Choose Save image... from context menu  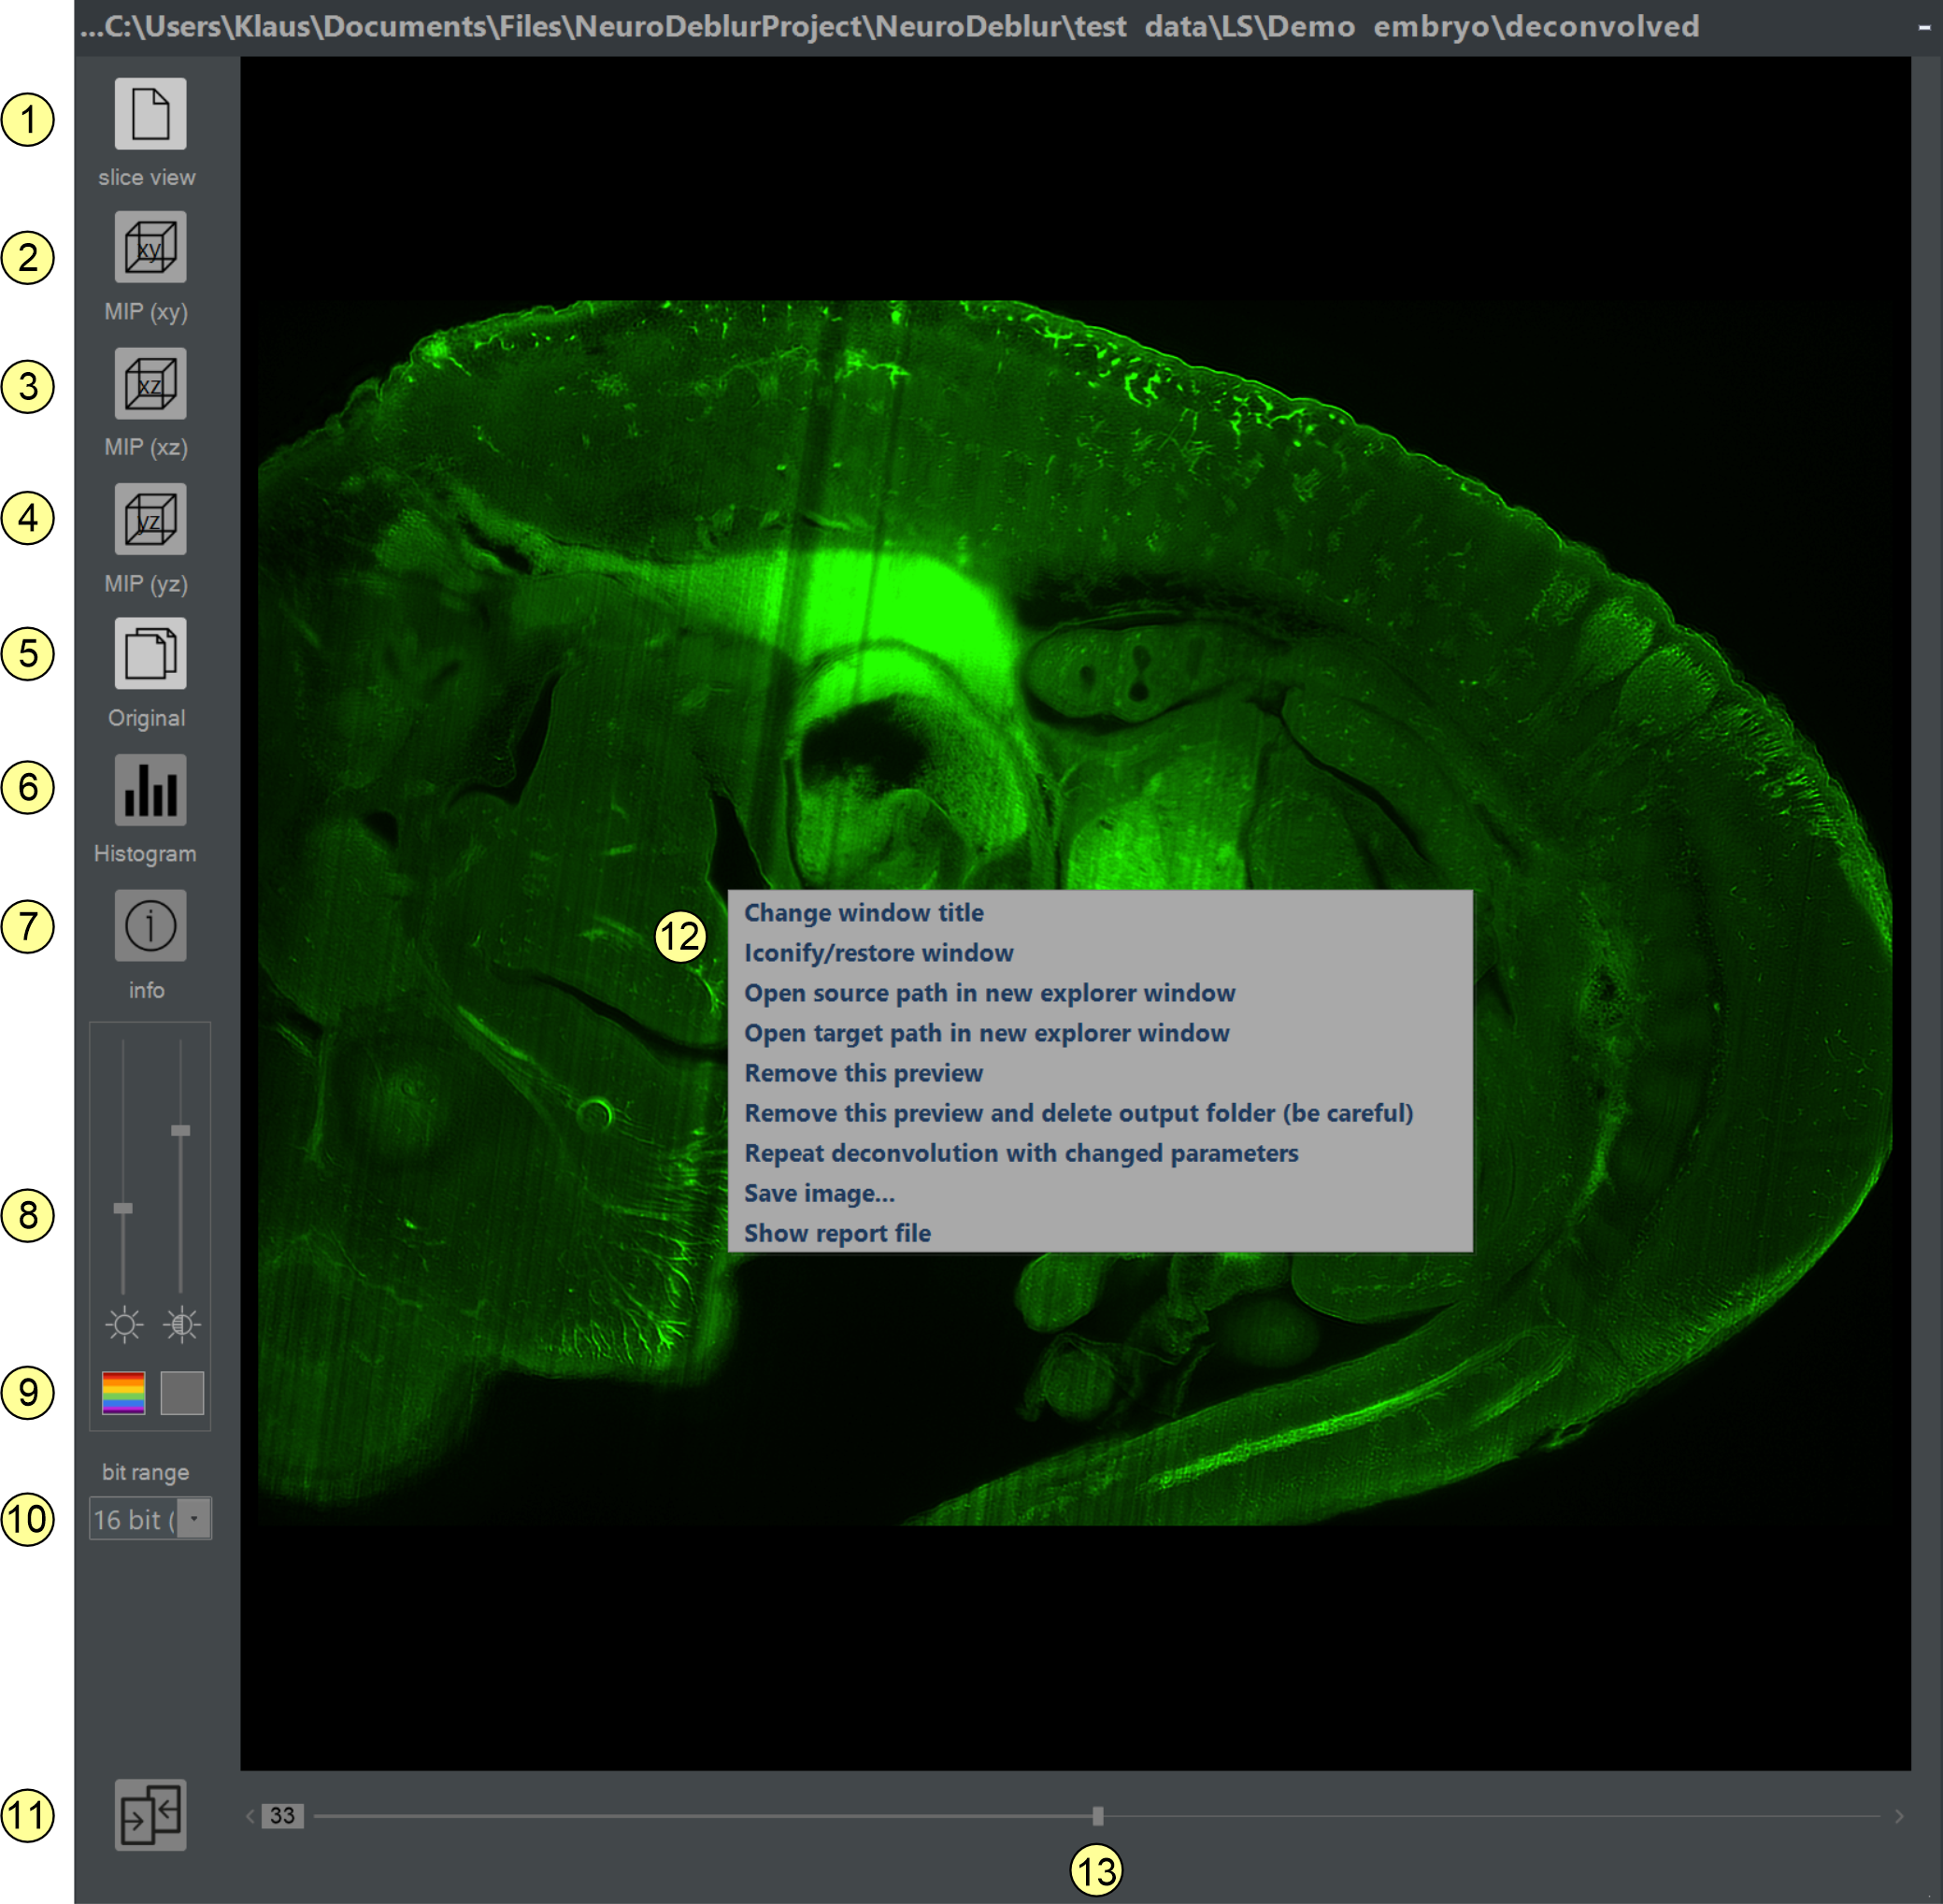click(x=819, y=1193)
